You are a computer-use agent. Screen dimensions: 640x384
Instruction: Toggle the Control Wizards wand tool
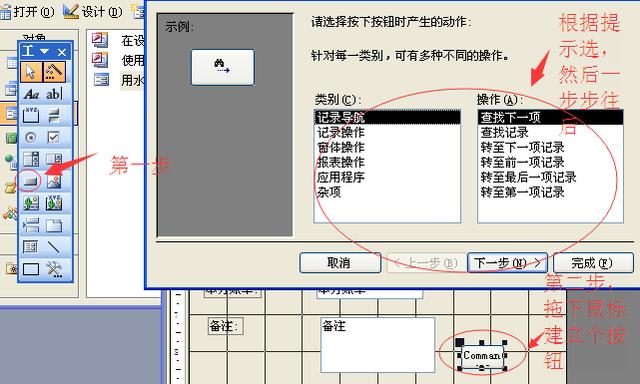(54, 72)
